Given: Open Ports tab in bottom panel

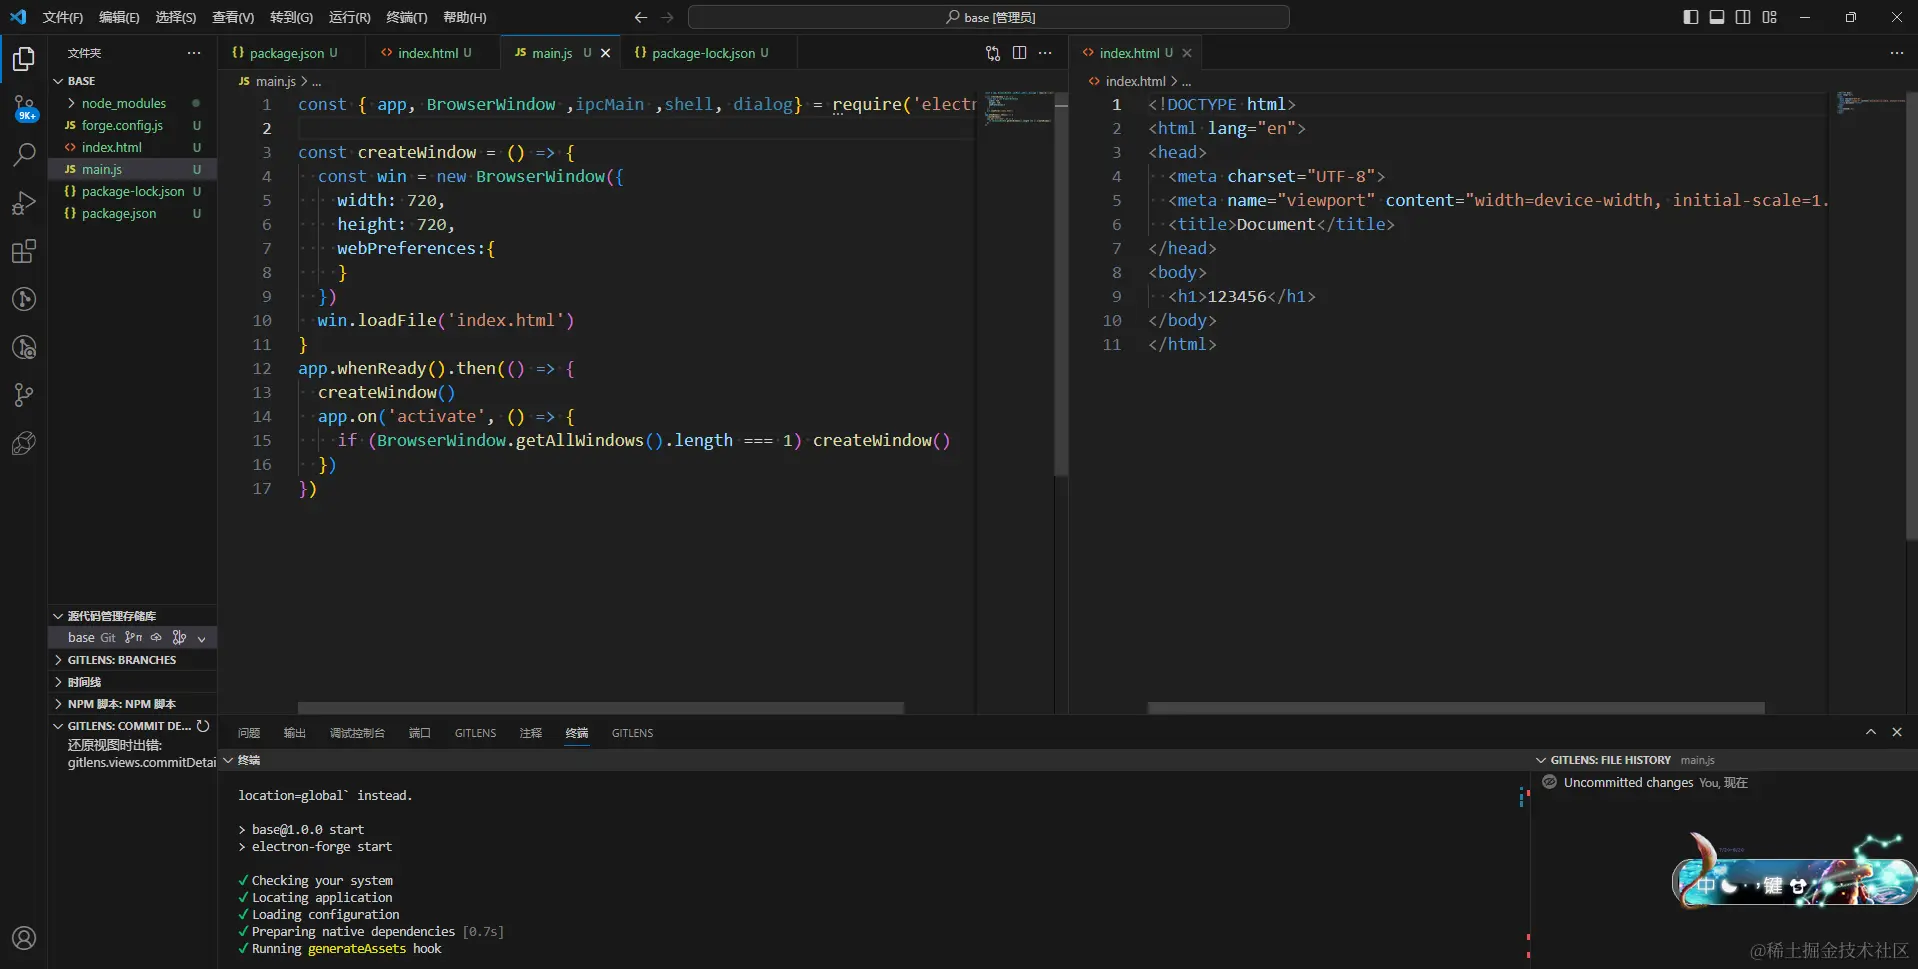Looking at the screenshot, I should pos(419,733).
